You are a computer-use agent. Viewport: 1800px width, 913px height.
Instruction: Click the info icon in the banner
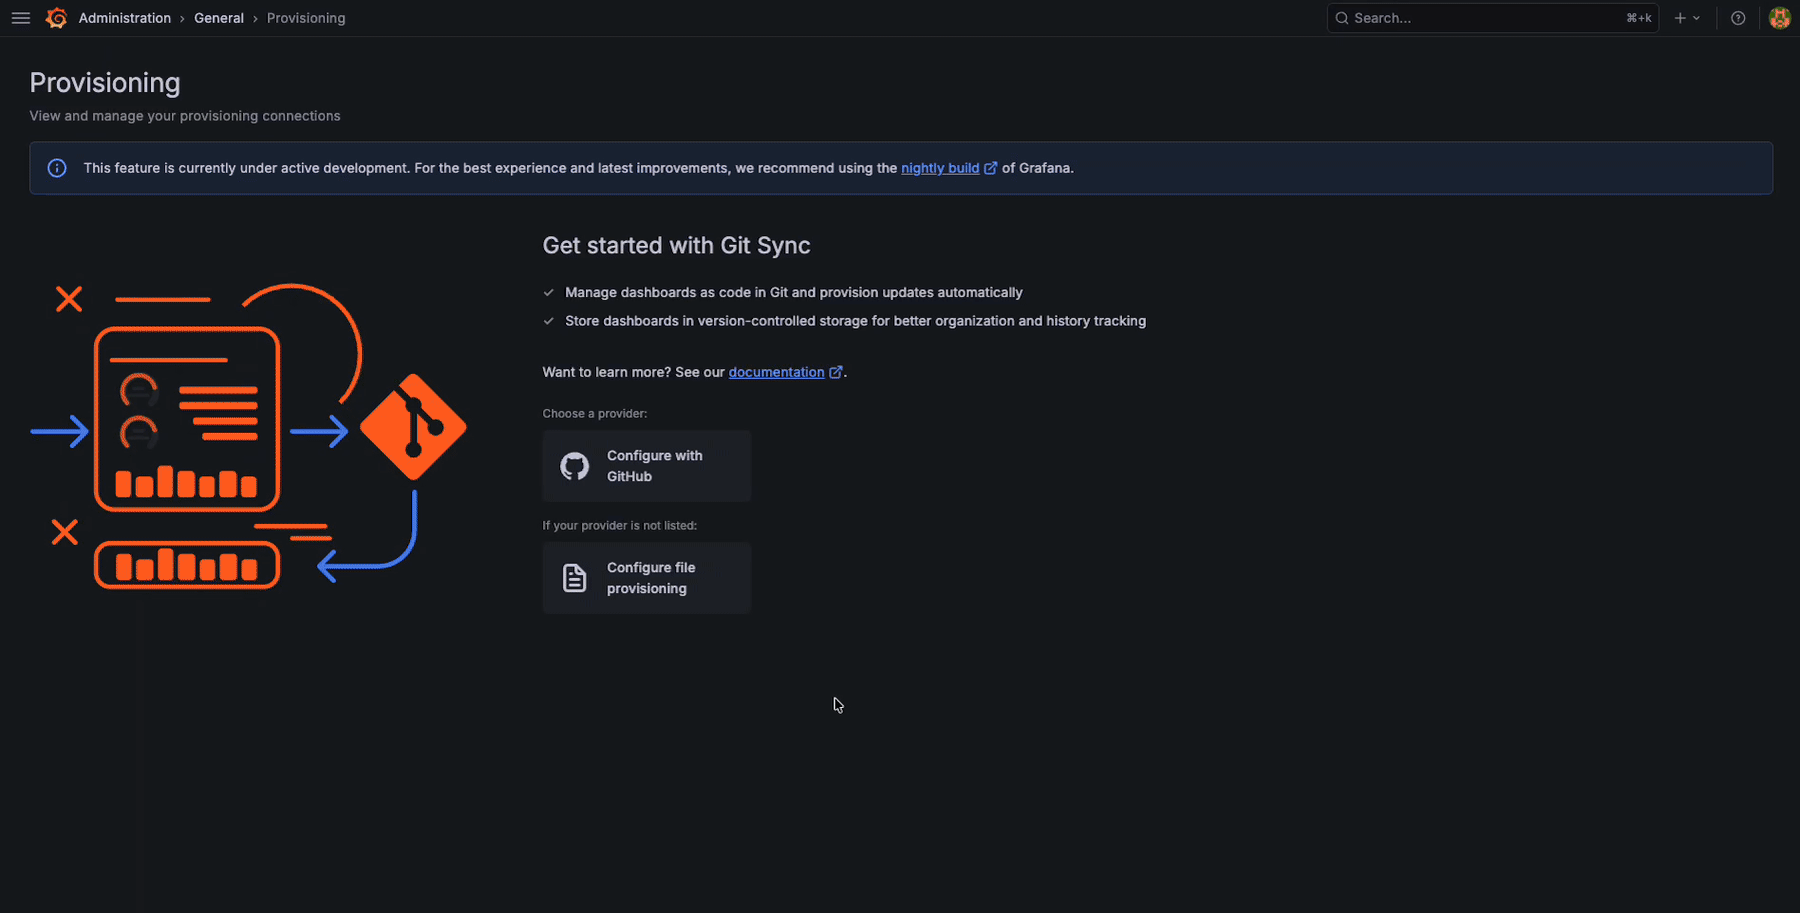[57, 168]
